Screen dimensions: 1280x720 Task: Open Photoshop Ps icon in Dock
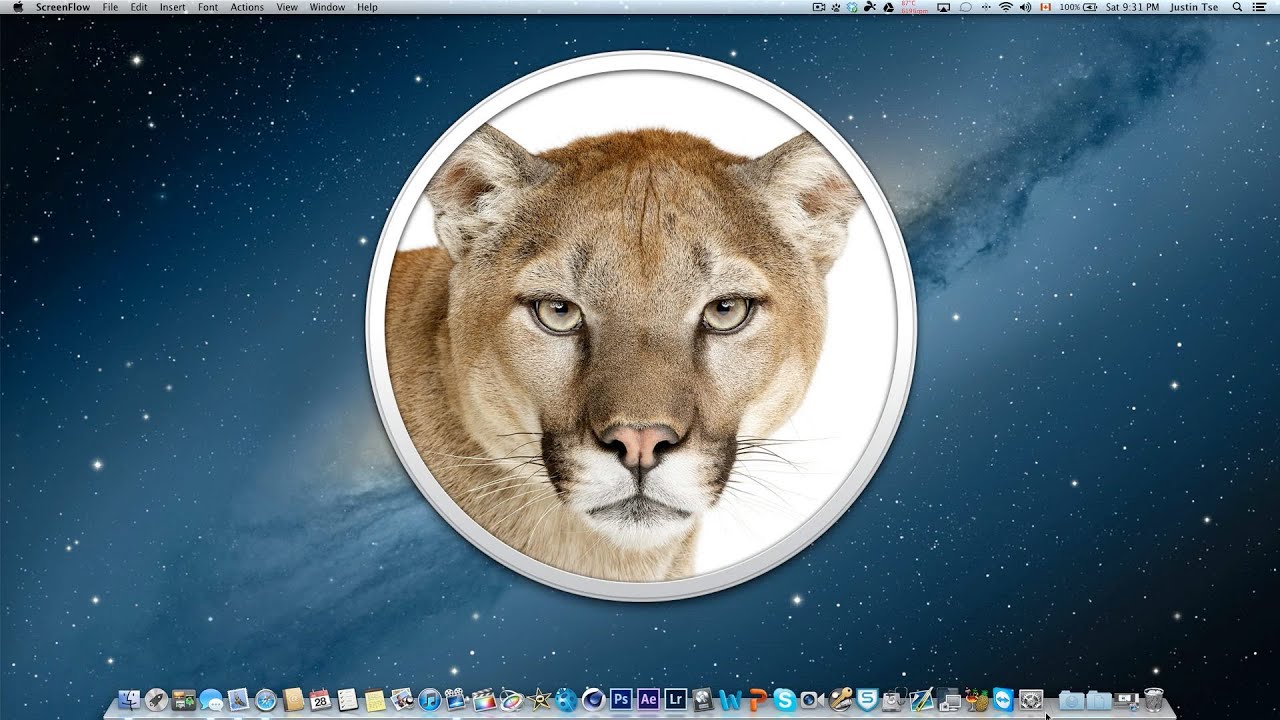pyautogui.click(x=621, y=700)
